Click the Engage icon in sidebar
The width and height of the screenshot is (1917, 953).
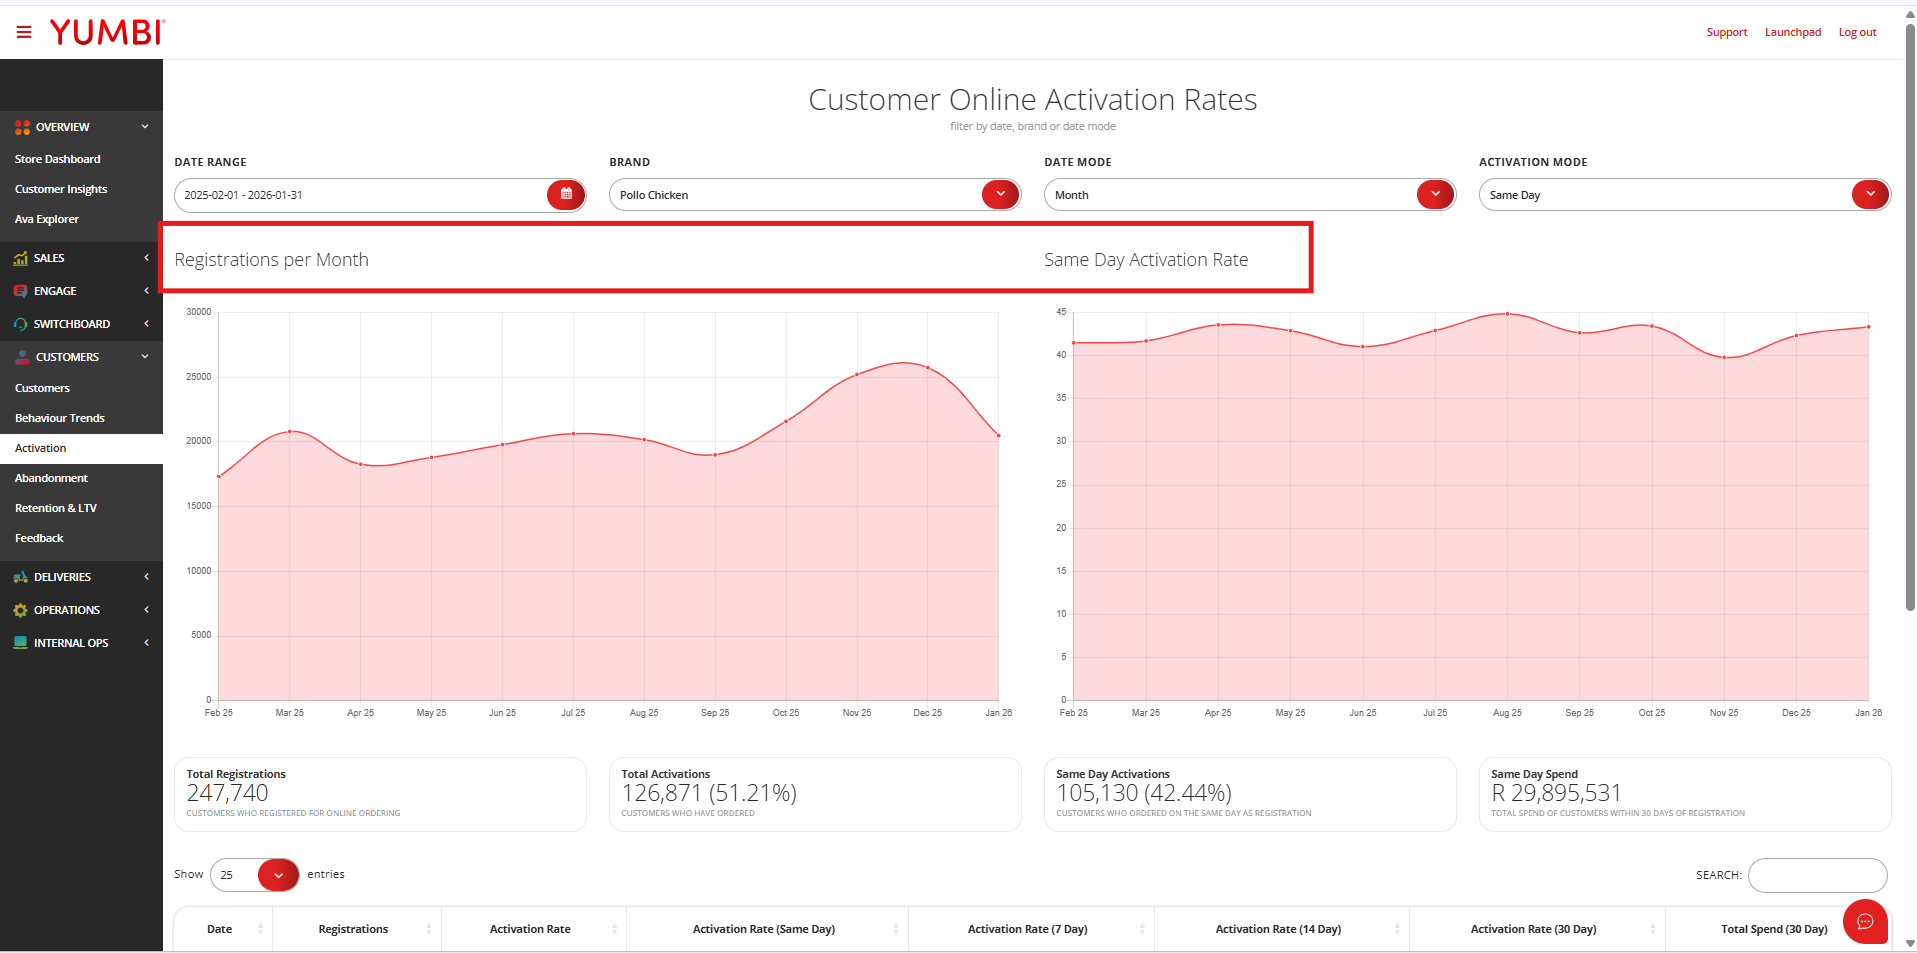[x=20, y=292]
